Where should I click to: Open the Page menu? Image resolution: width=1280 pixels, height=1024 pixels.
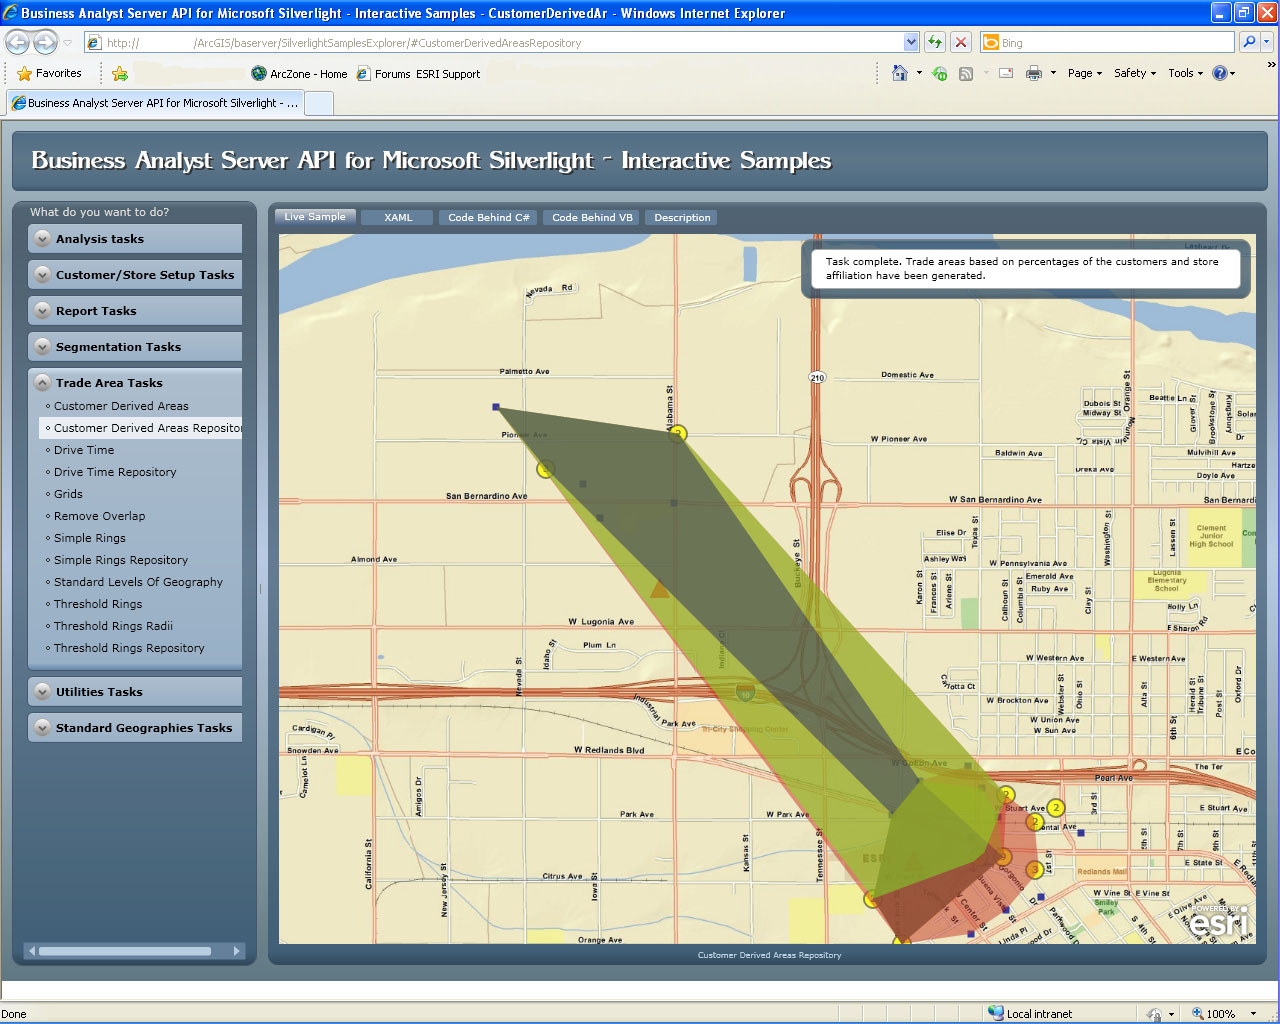[1084, 73]
